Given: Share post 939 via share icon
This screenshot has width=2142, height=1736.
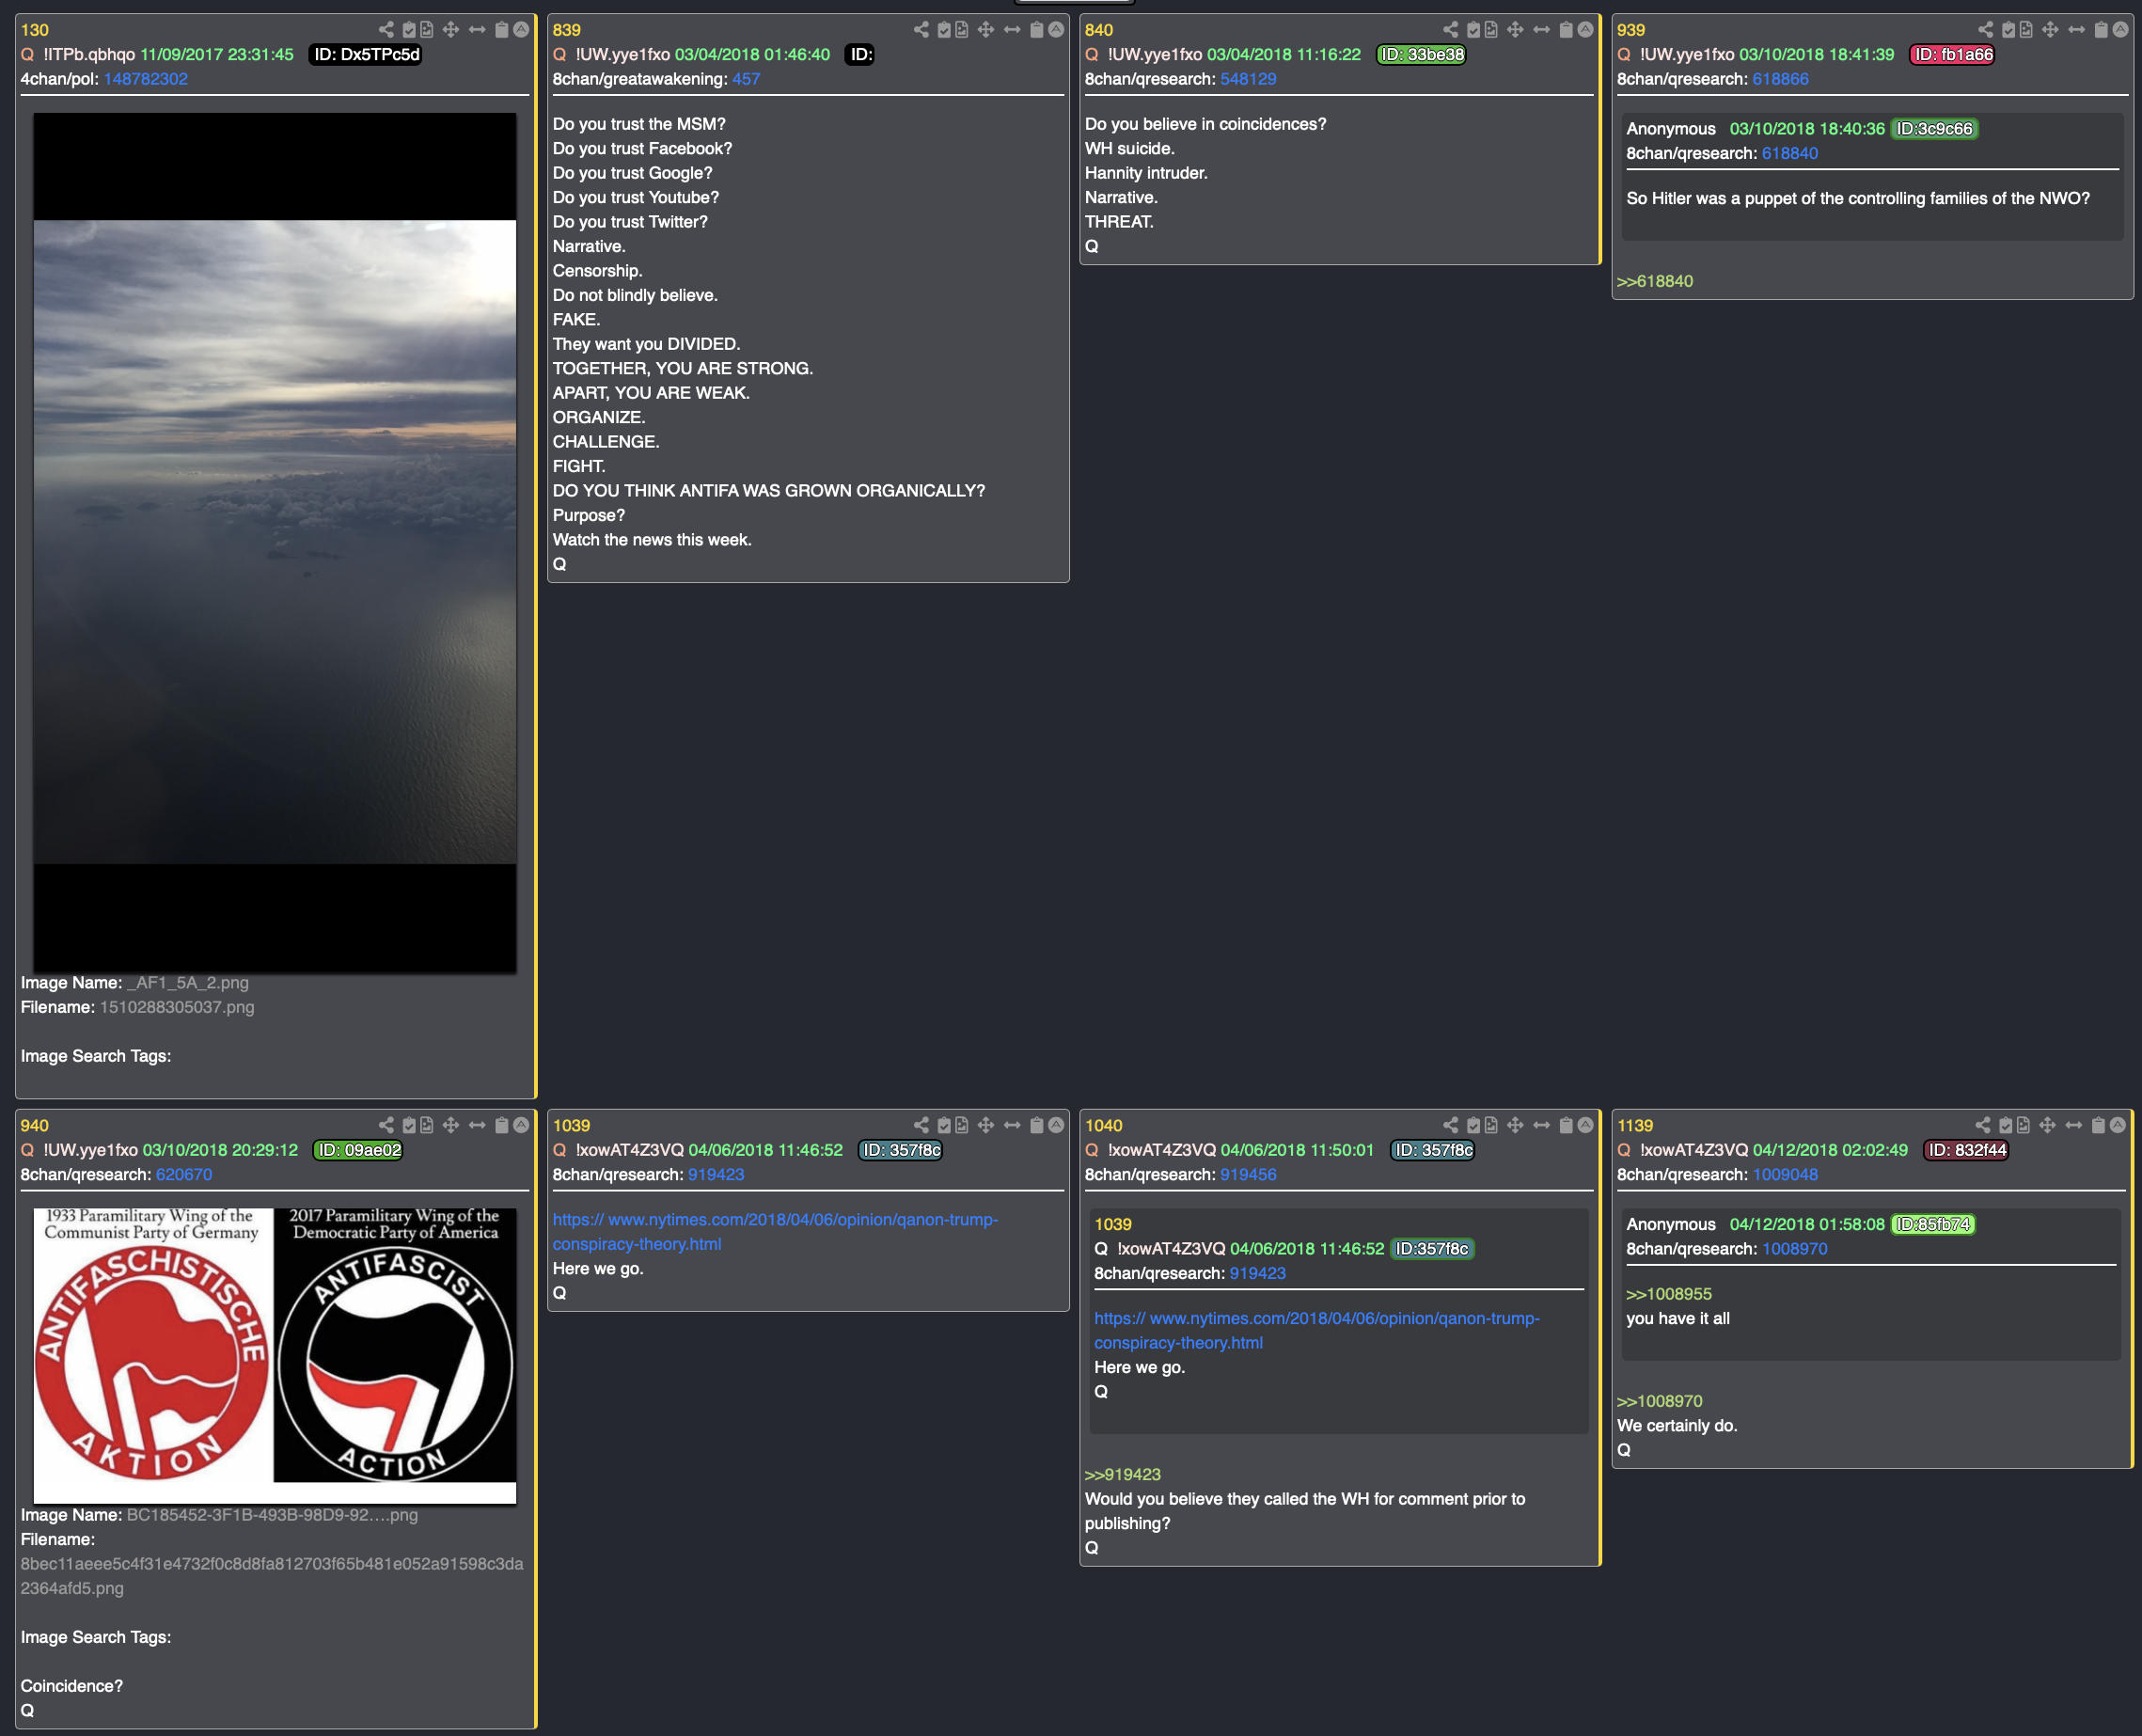Looking at the screenshot, I should coord(1986,30).
